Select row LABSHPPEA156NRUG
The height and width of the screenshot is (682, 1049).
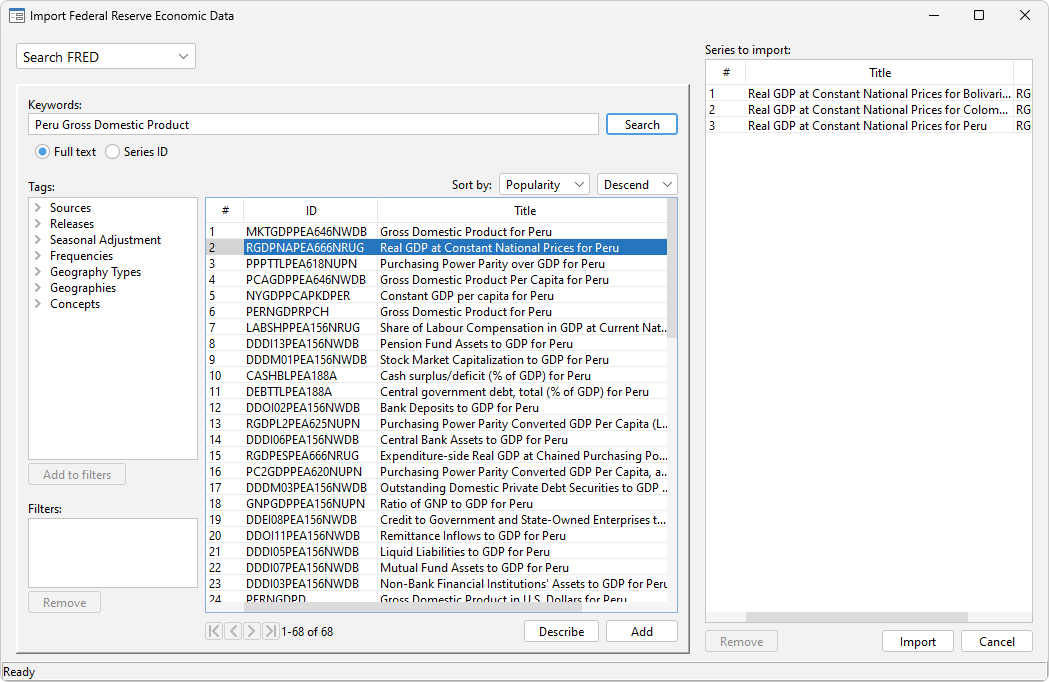click(436, 328)
